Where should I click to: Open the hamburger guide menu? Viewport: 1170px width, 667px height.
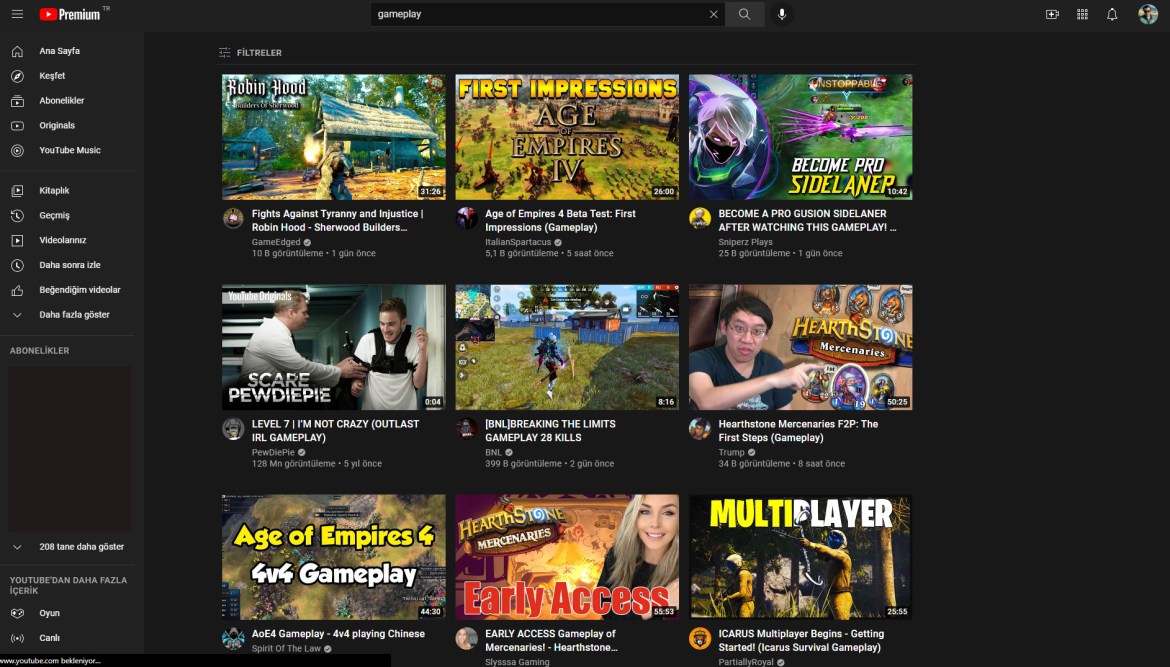pos(17,14)
